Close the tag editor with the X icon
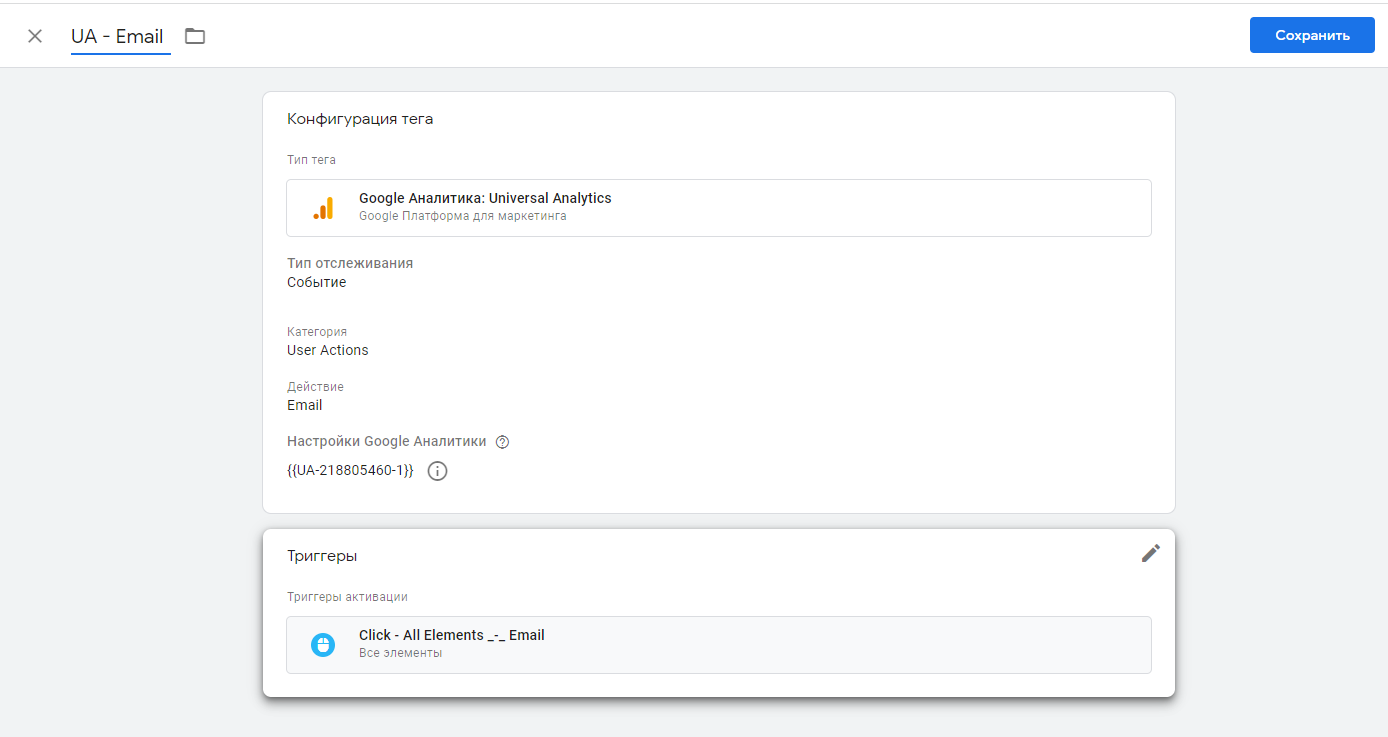Image resolution: width=1388 pixels, height=737 pixels. [35, 36]
